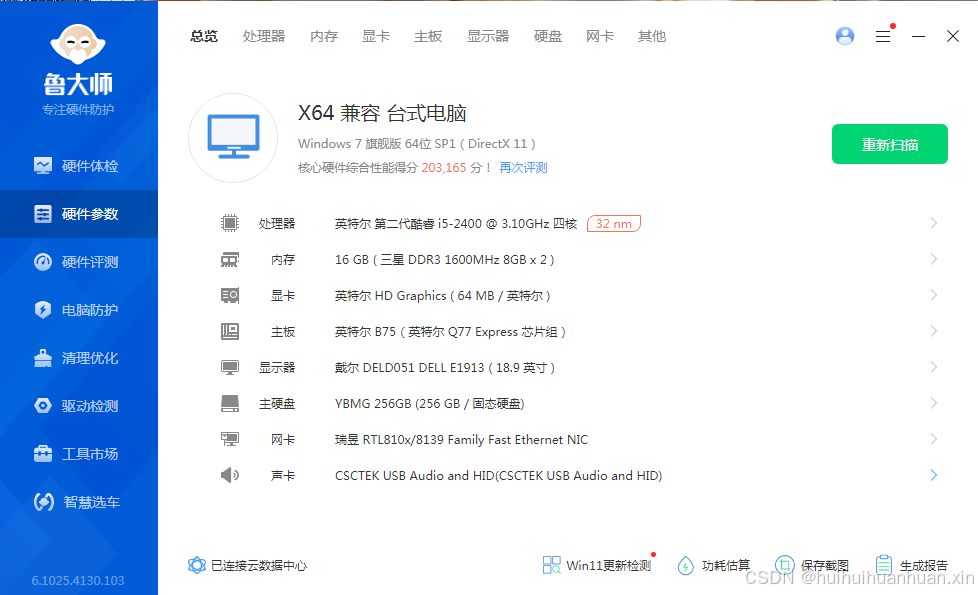Switch to the 显卡 tab

[x=376, y=36]
